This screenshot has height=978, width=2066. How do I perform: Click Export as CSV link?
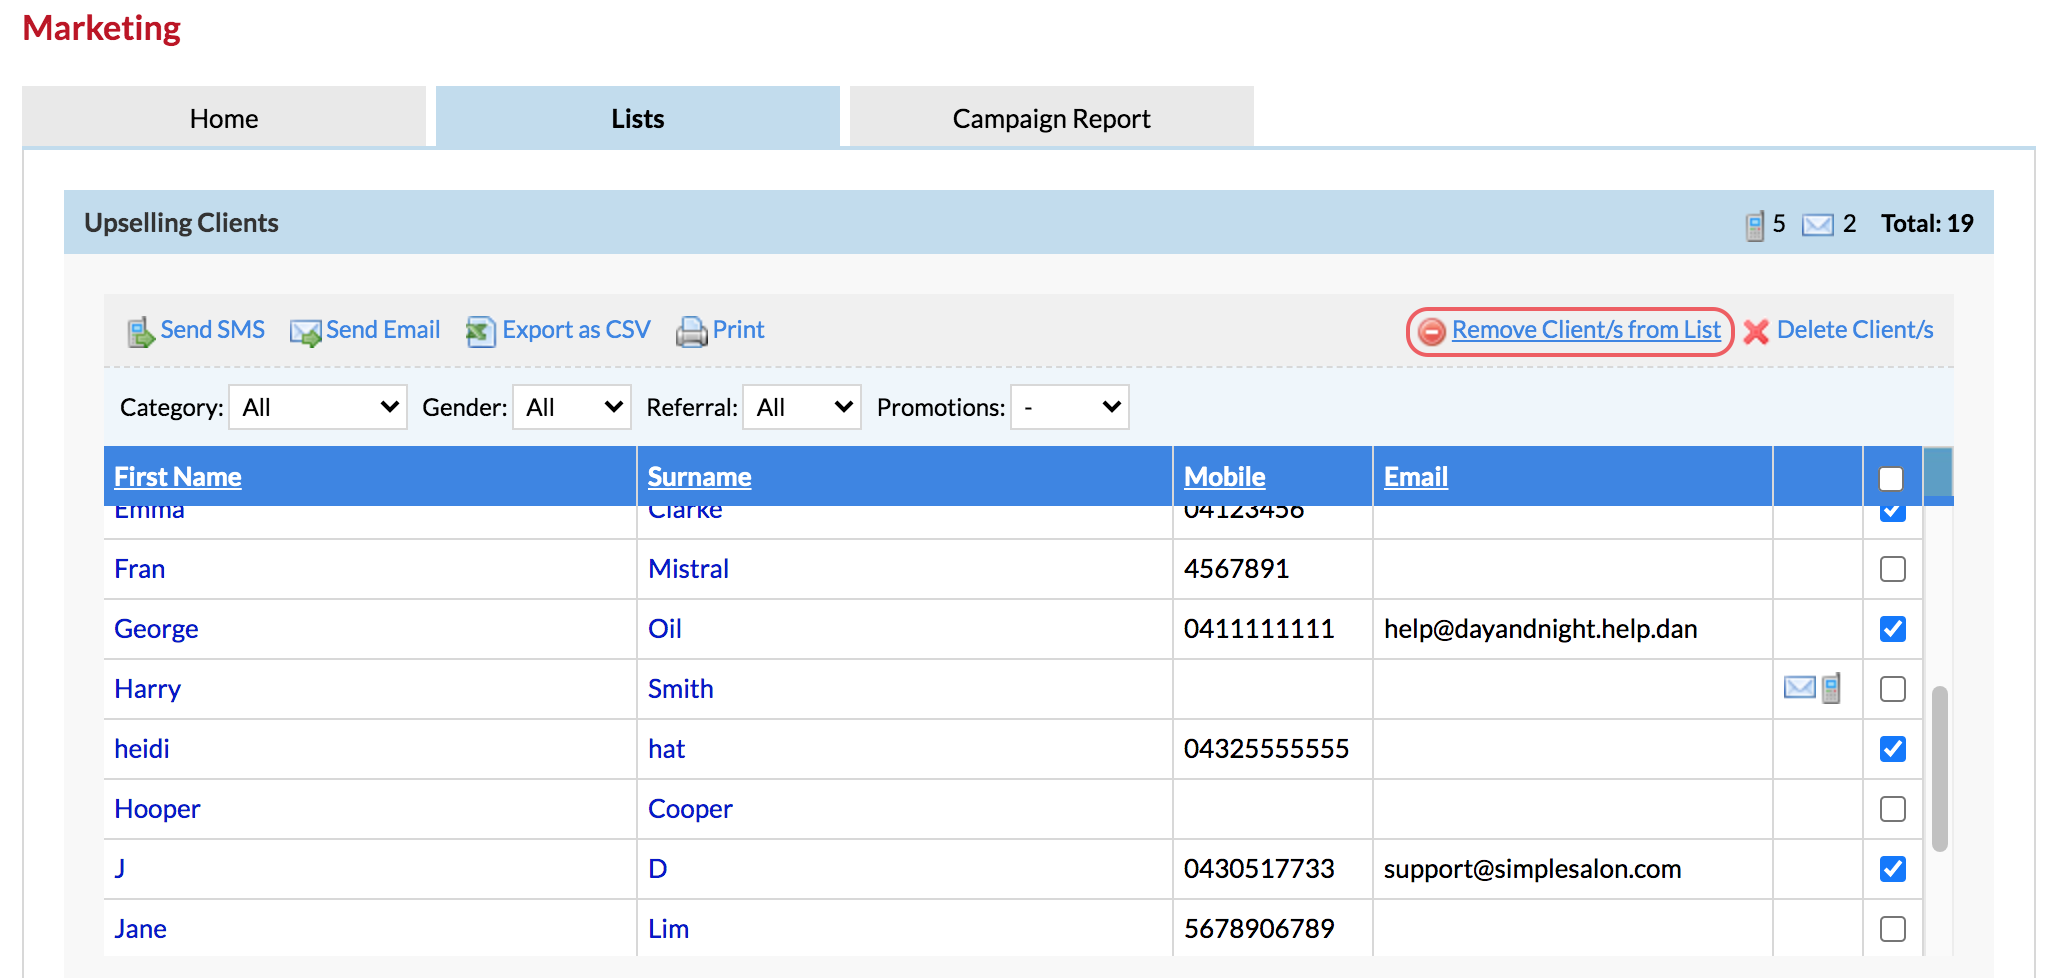[577, 330]
